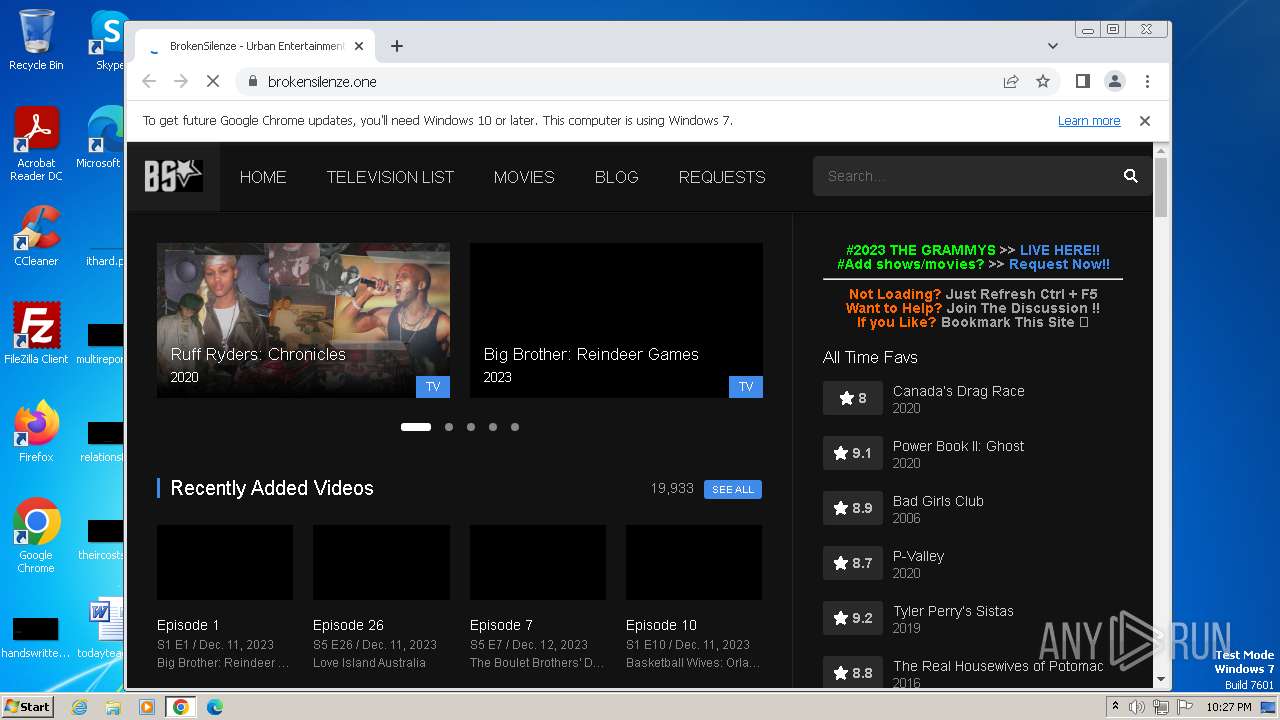Close the BrokenSilenze tab
The width and height of the screenshot is (1280, 720).
point(359,46)
